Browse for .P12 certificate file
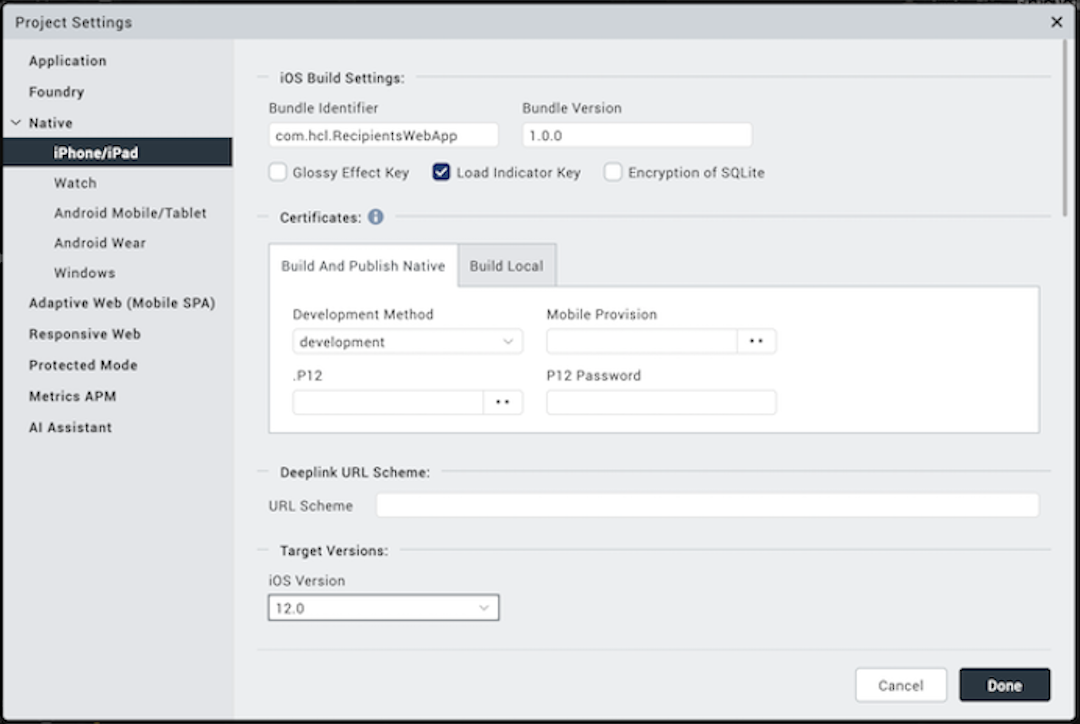The height and width of the screenshot is (724, 1080). pos(503,403)
